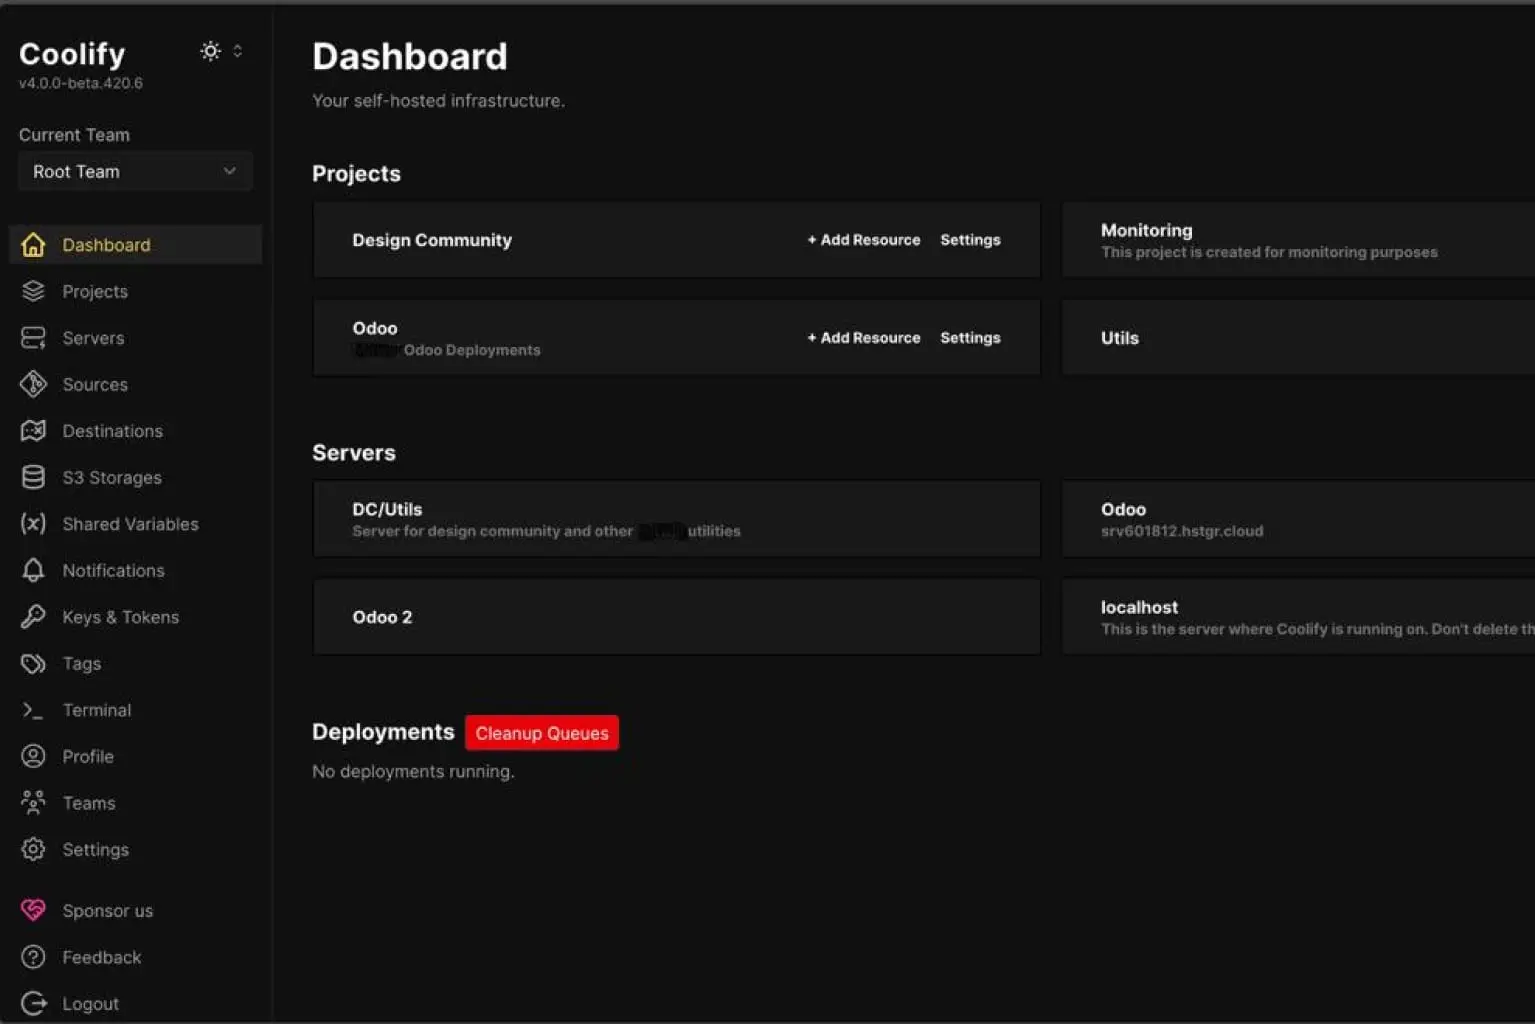Open Terminal via the prompt icon
Viewport: 1535px width, 1024px height.
33,710
